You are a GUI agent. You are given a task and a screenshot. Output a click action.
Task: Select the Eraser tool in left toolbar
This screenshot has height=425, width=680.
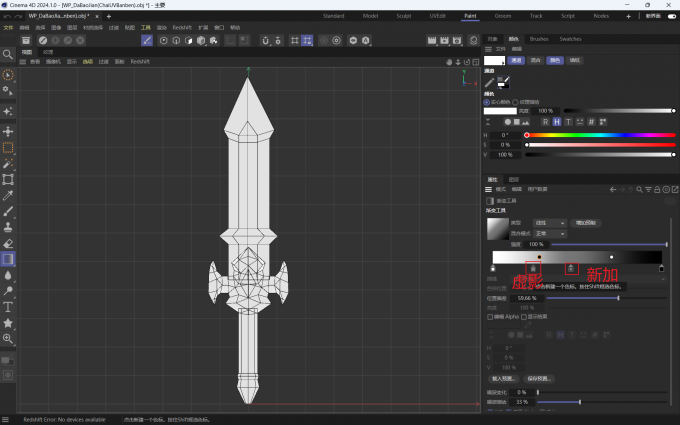[8, 243]
